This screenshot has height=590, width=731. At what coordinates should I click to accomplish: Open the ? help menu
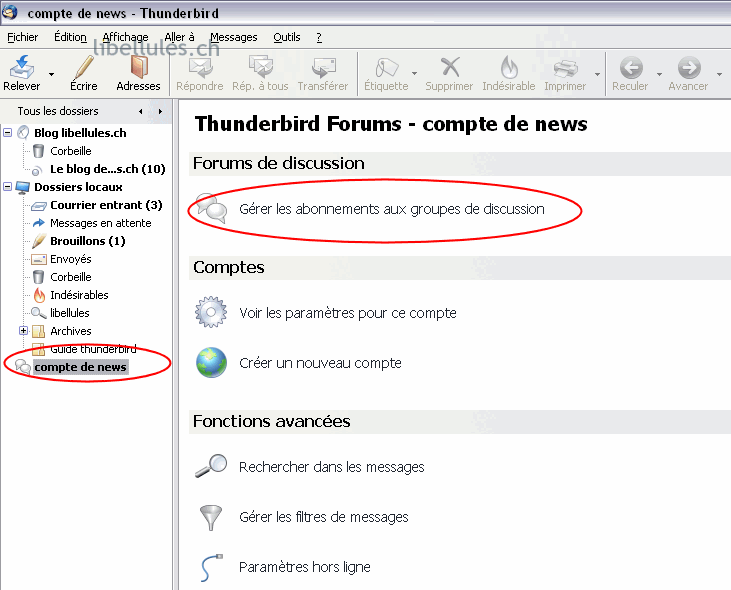tap(319, 37)
